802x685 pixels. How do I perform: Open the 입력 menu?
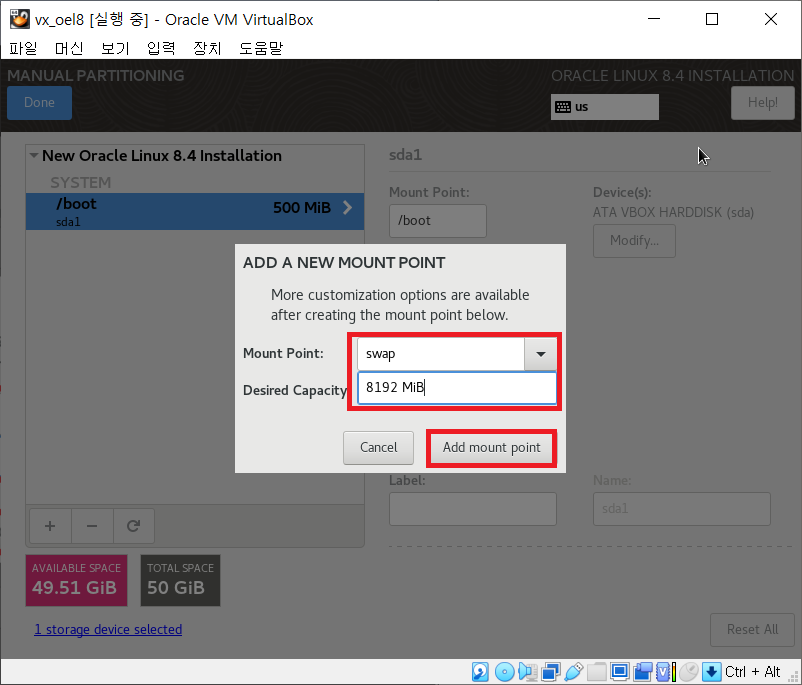(161, 48)
